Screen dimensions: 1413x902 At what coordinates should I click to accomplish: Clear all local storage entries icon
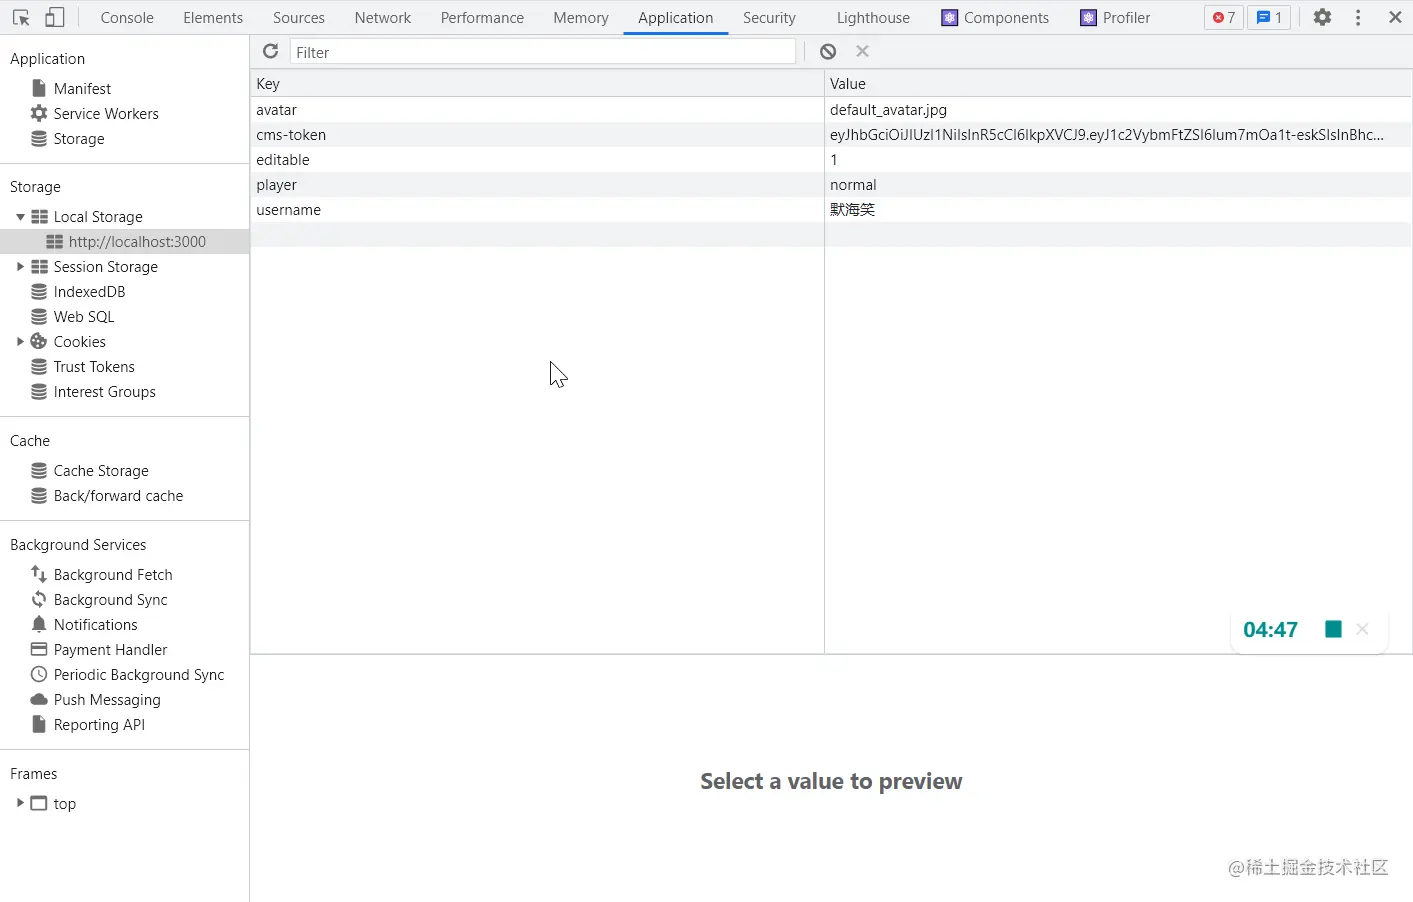(x=828, y=51)
